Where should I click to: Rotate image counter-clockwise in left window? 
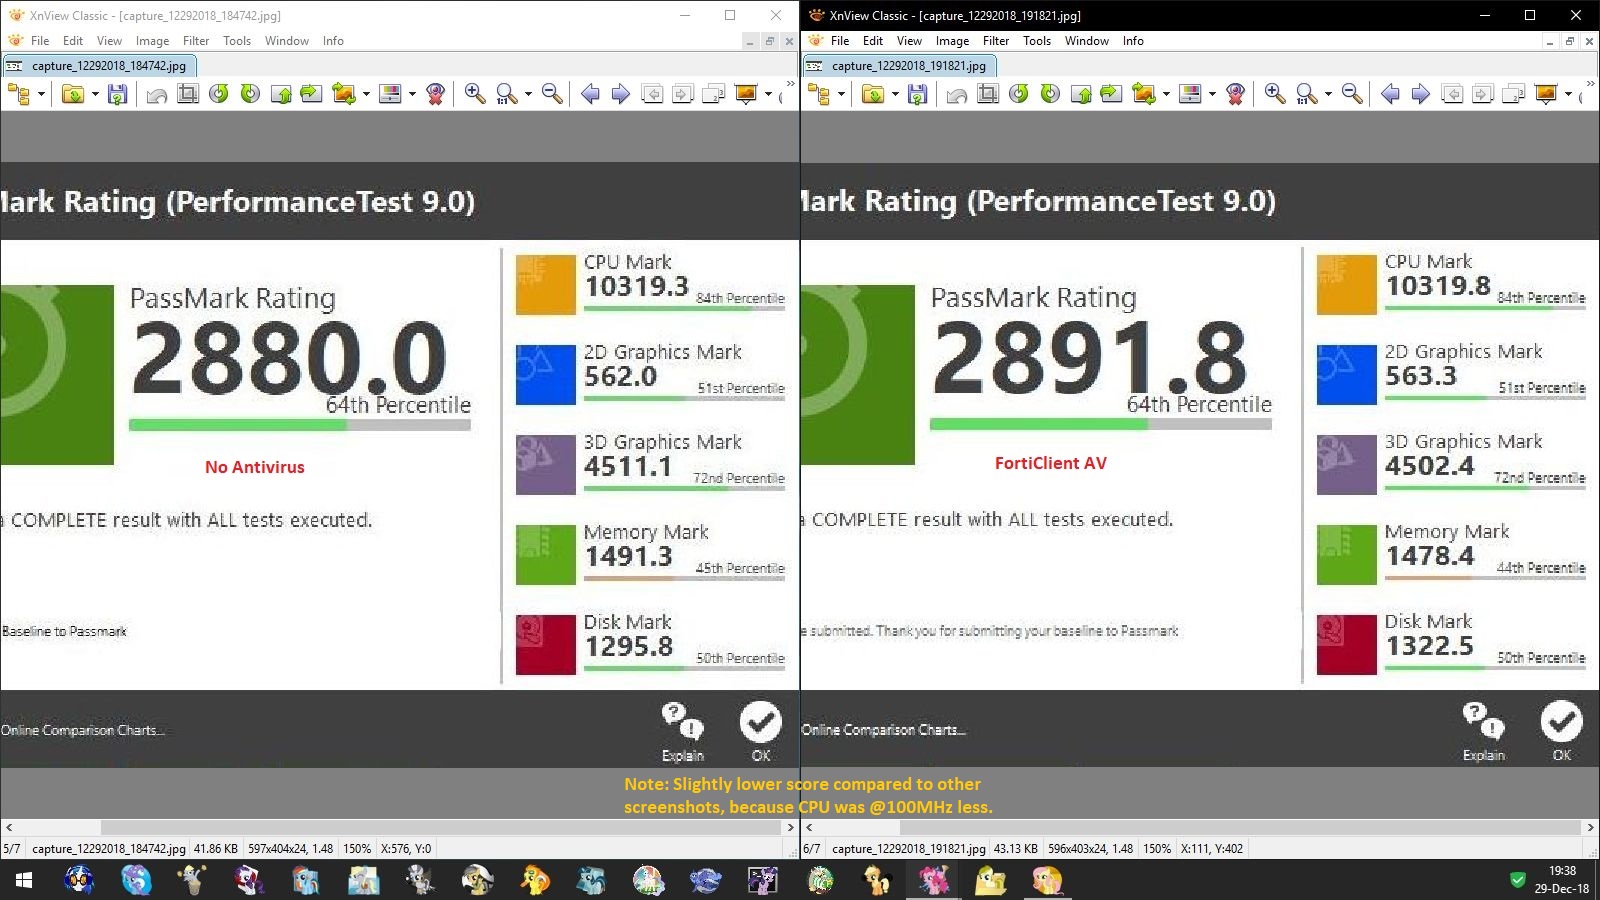(x=219, y=94)
